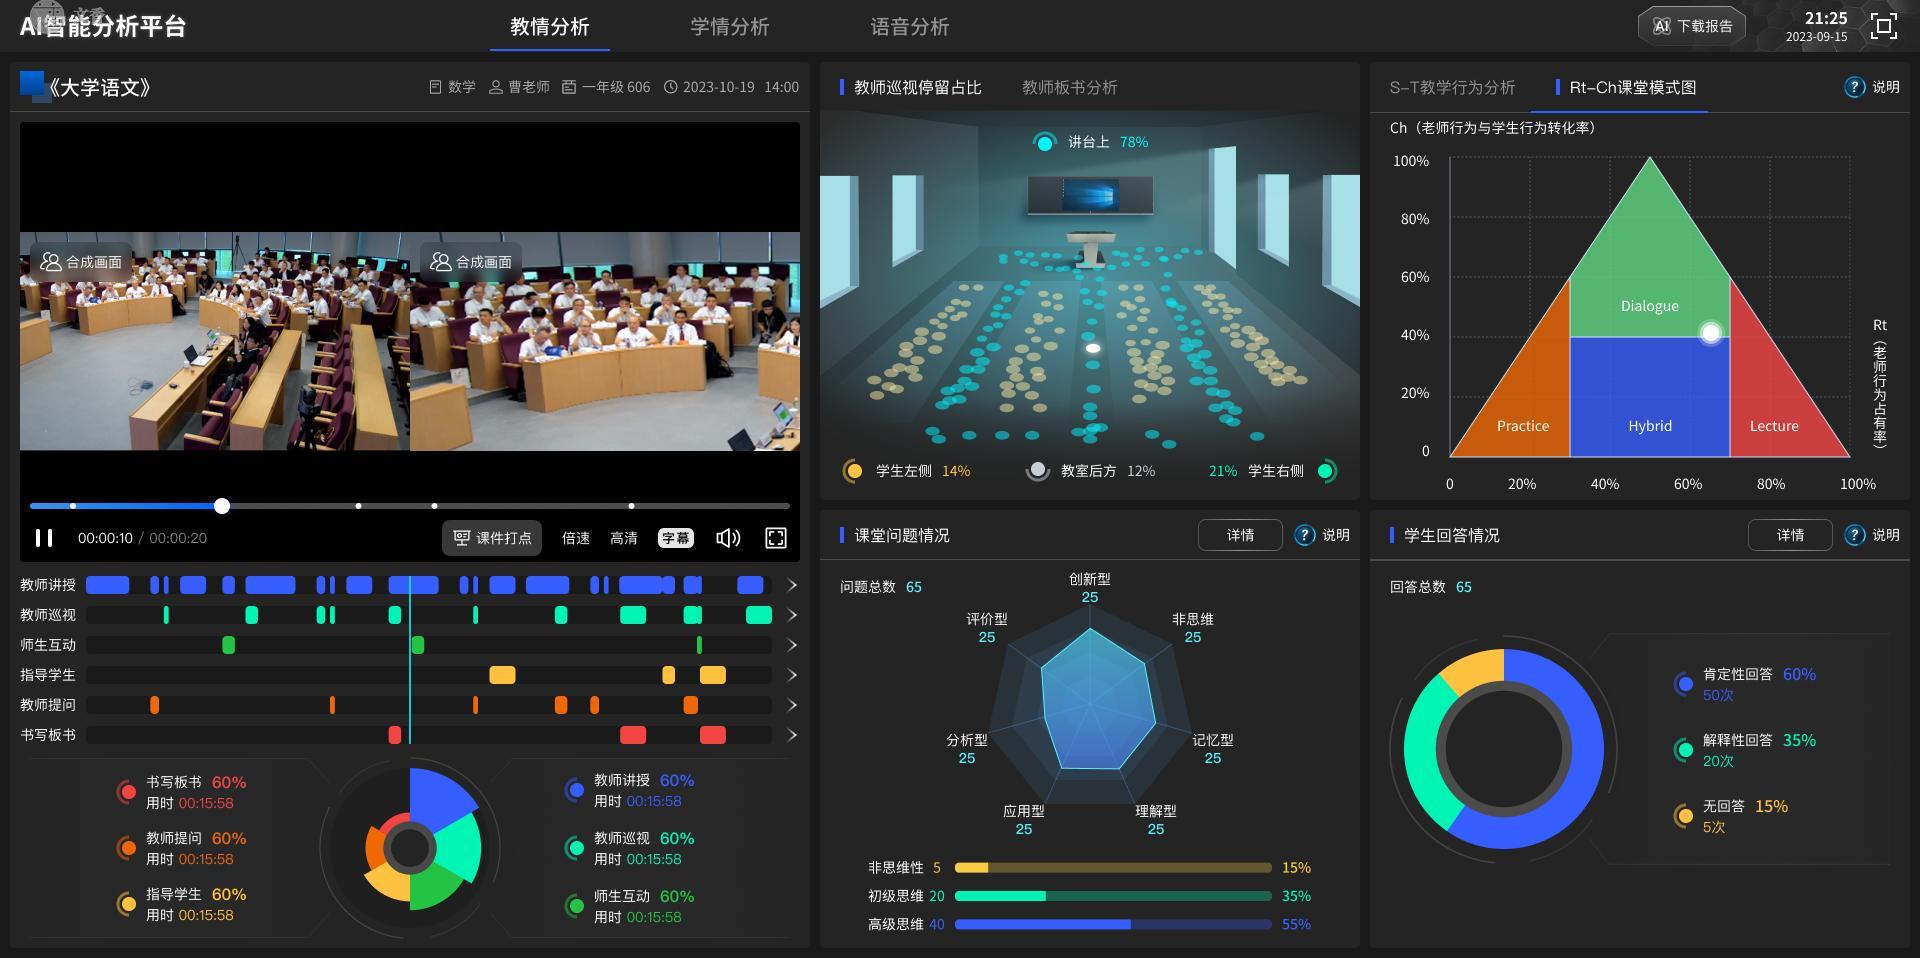Select the S-T教学行为分析 tab
The image size is (1920, 958).
1452,88
